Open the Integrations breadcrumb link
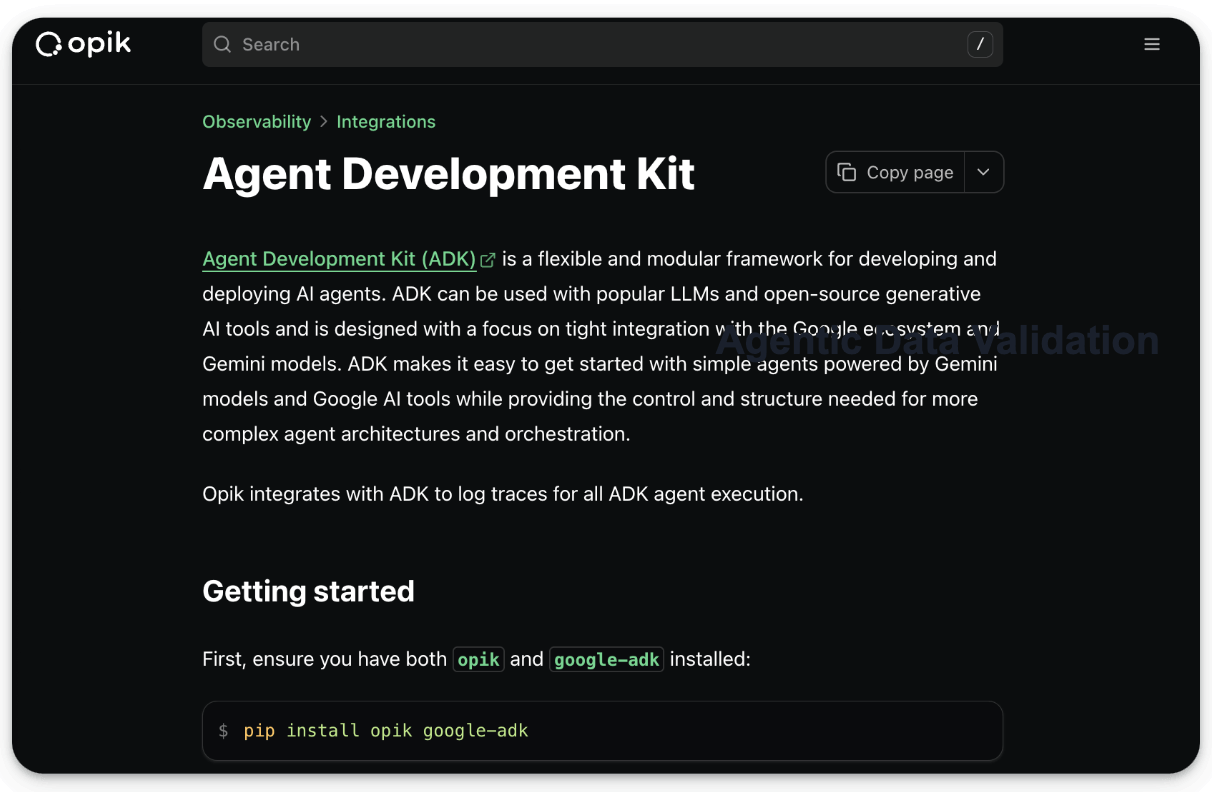 pos(386,122)
